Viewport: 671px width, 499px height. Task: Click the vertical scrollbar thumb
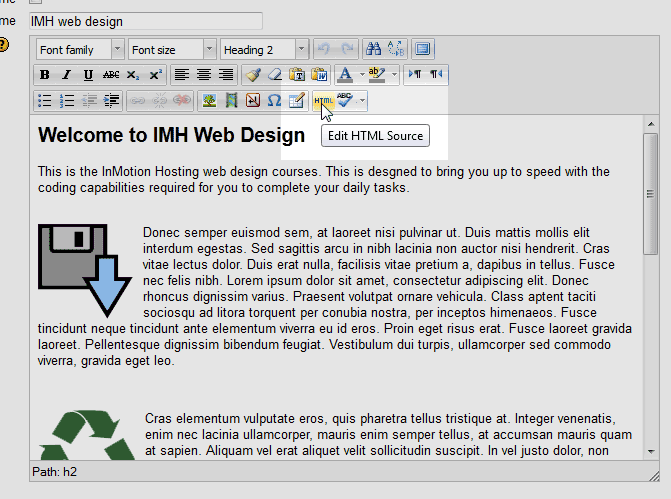click(650, 194)
